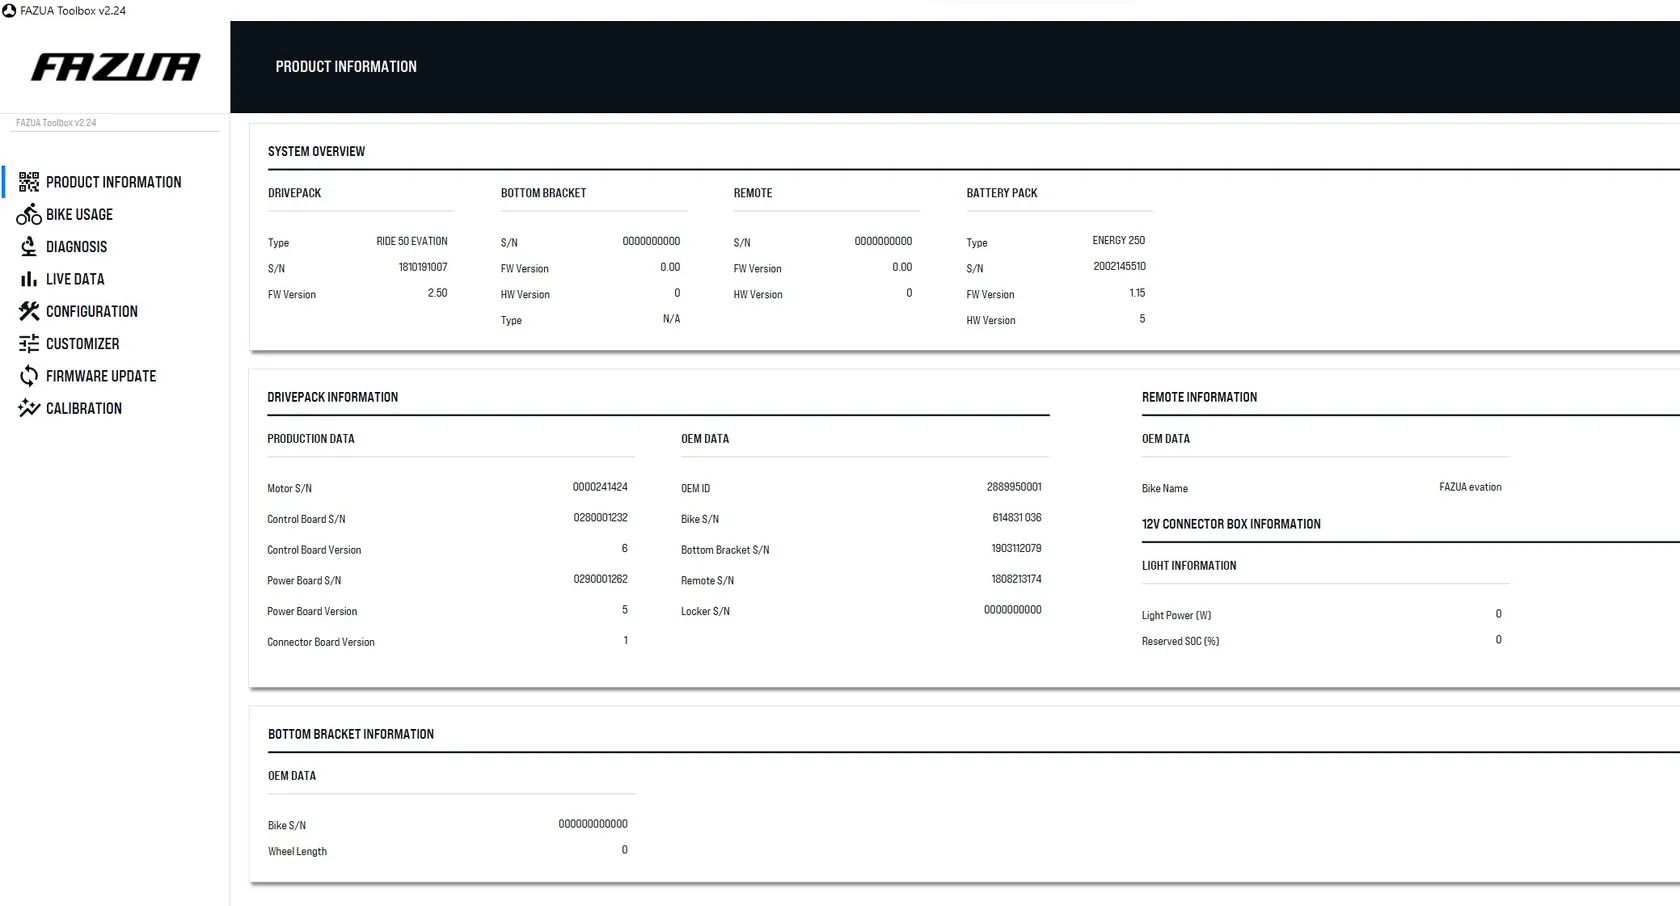The height and width of the screenshot is (906, 1680).
Task: Click the circular arrows Firmware Update icon
Action: [x=29, y=376]
